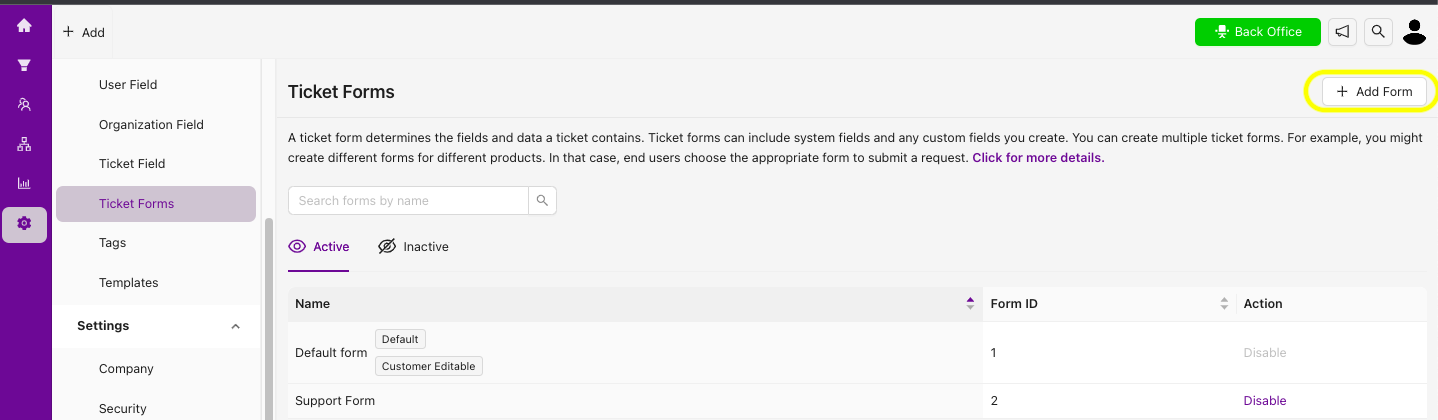The width and height of the screenshot is (1438, 420).
Task: Click the search forms magnifier button
Action: click(x=542, y=201)
